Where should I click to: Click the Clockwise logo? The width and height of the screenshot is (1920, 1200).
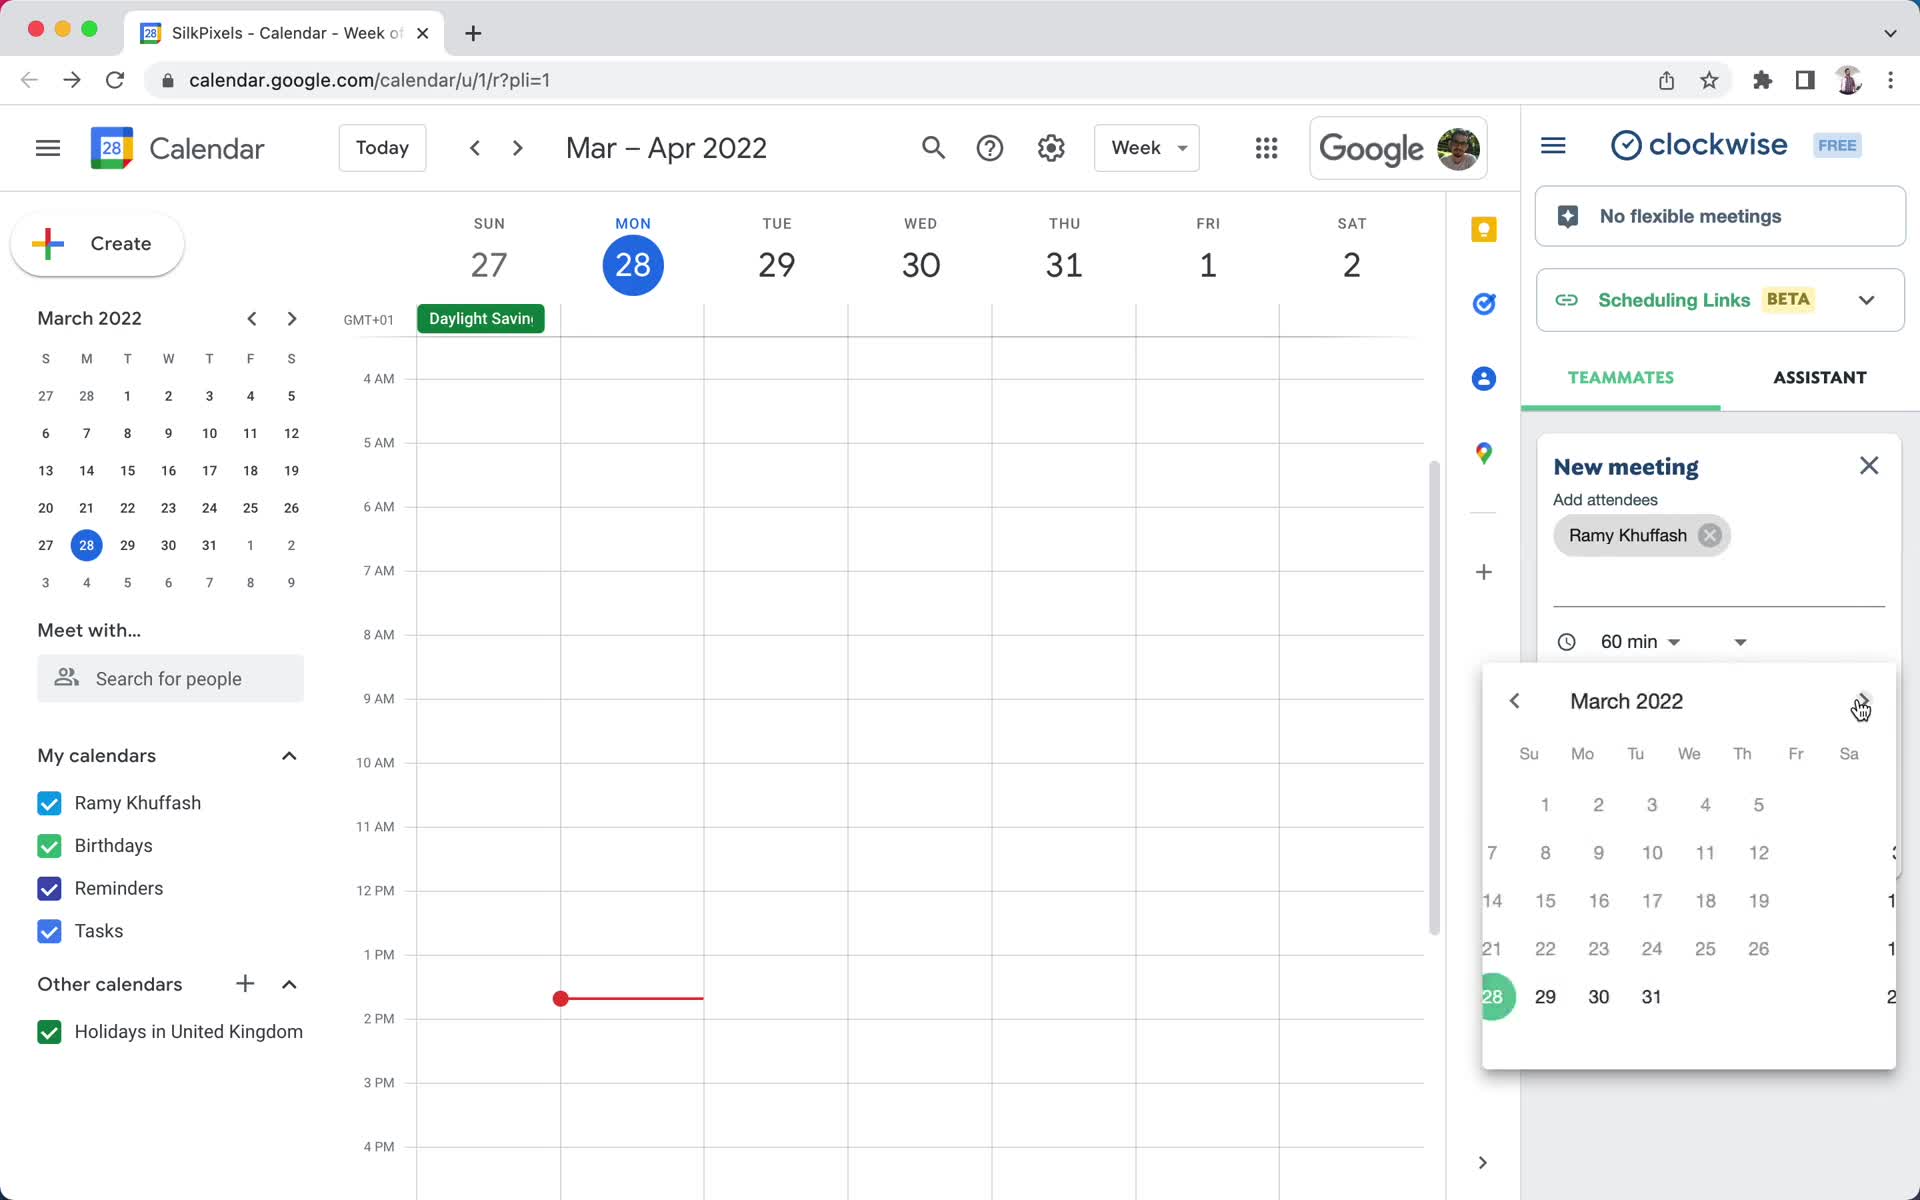click(x=1699, y=145)
